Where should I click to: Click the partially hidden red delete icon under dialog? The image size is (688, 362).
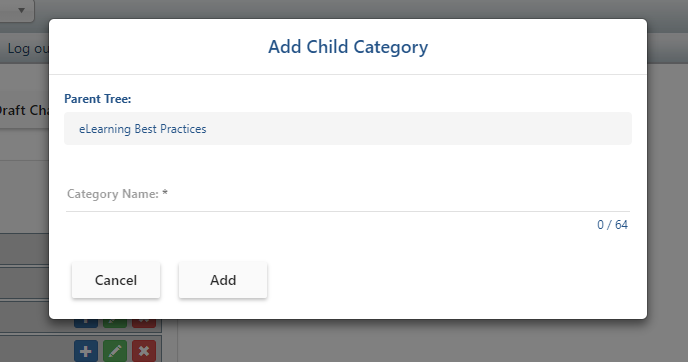tap(144, 323)
